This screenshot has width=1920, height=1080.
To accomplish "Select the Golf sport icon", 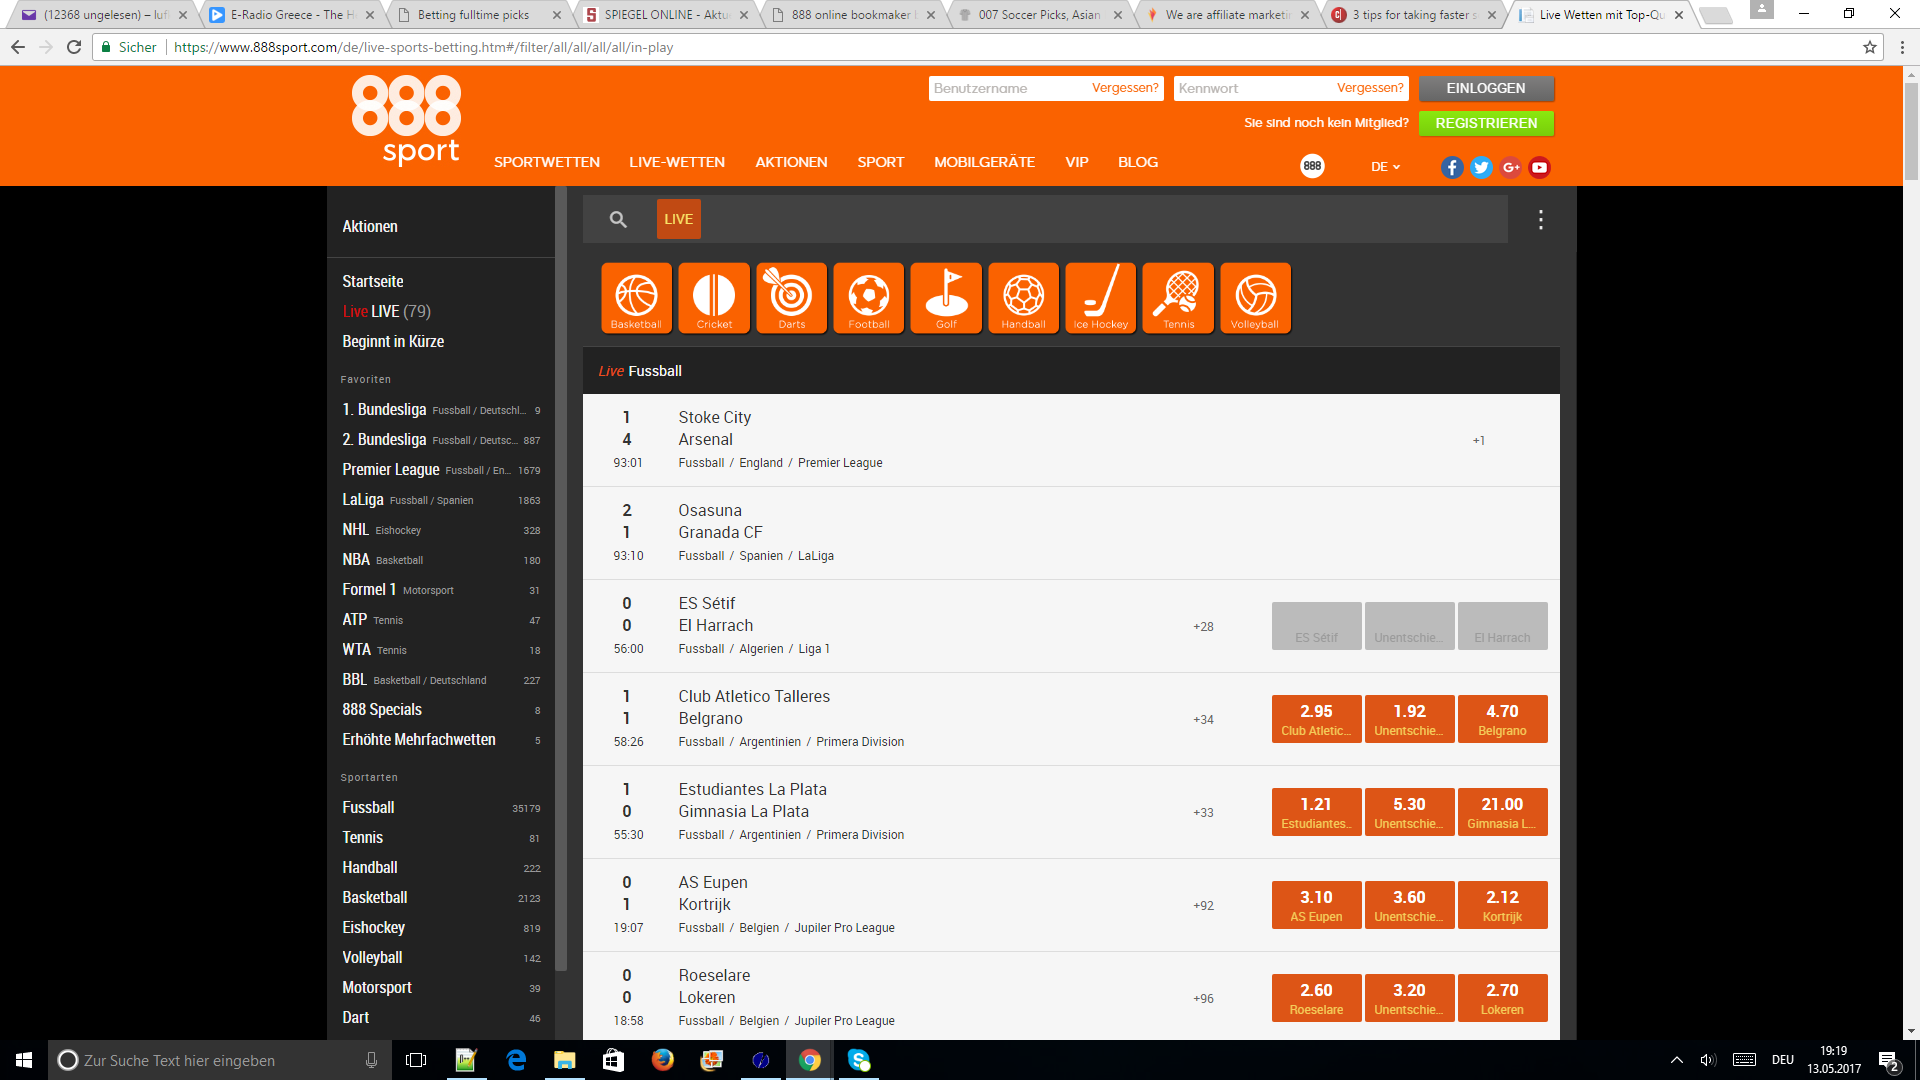I will [x=946, y=298].
